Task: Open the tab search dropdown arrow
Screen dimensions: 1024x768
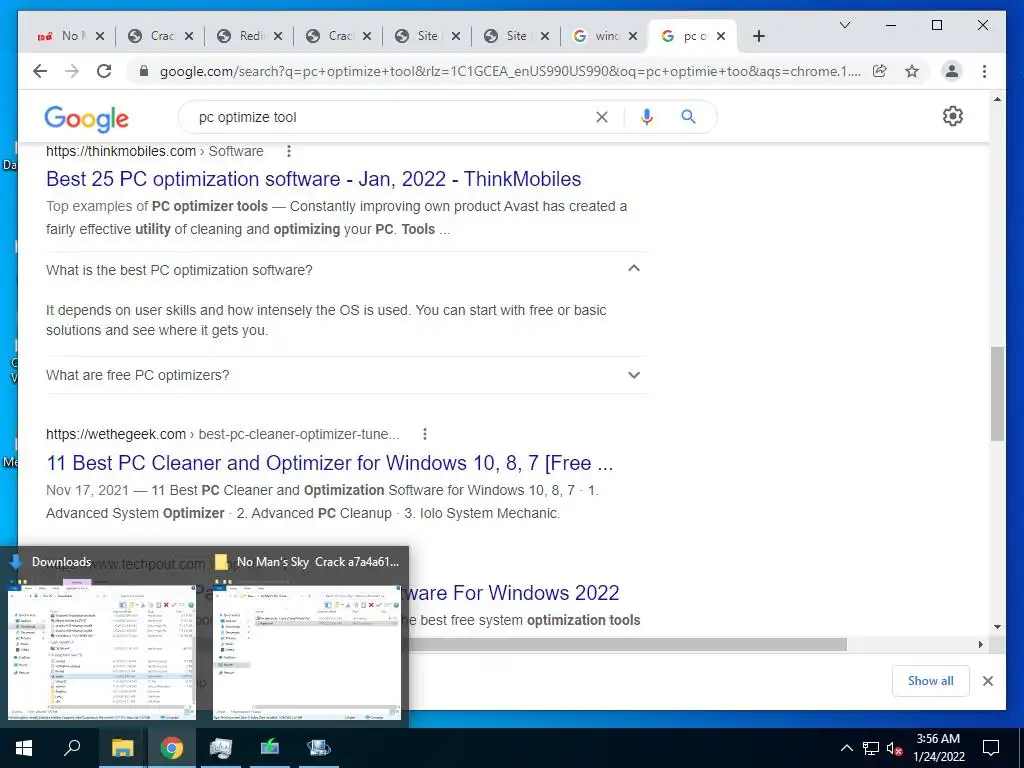Action: click(844, 25)
